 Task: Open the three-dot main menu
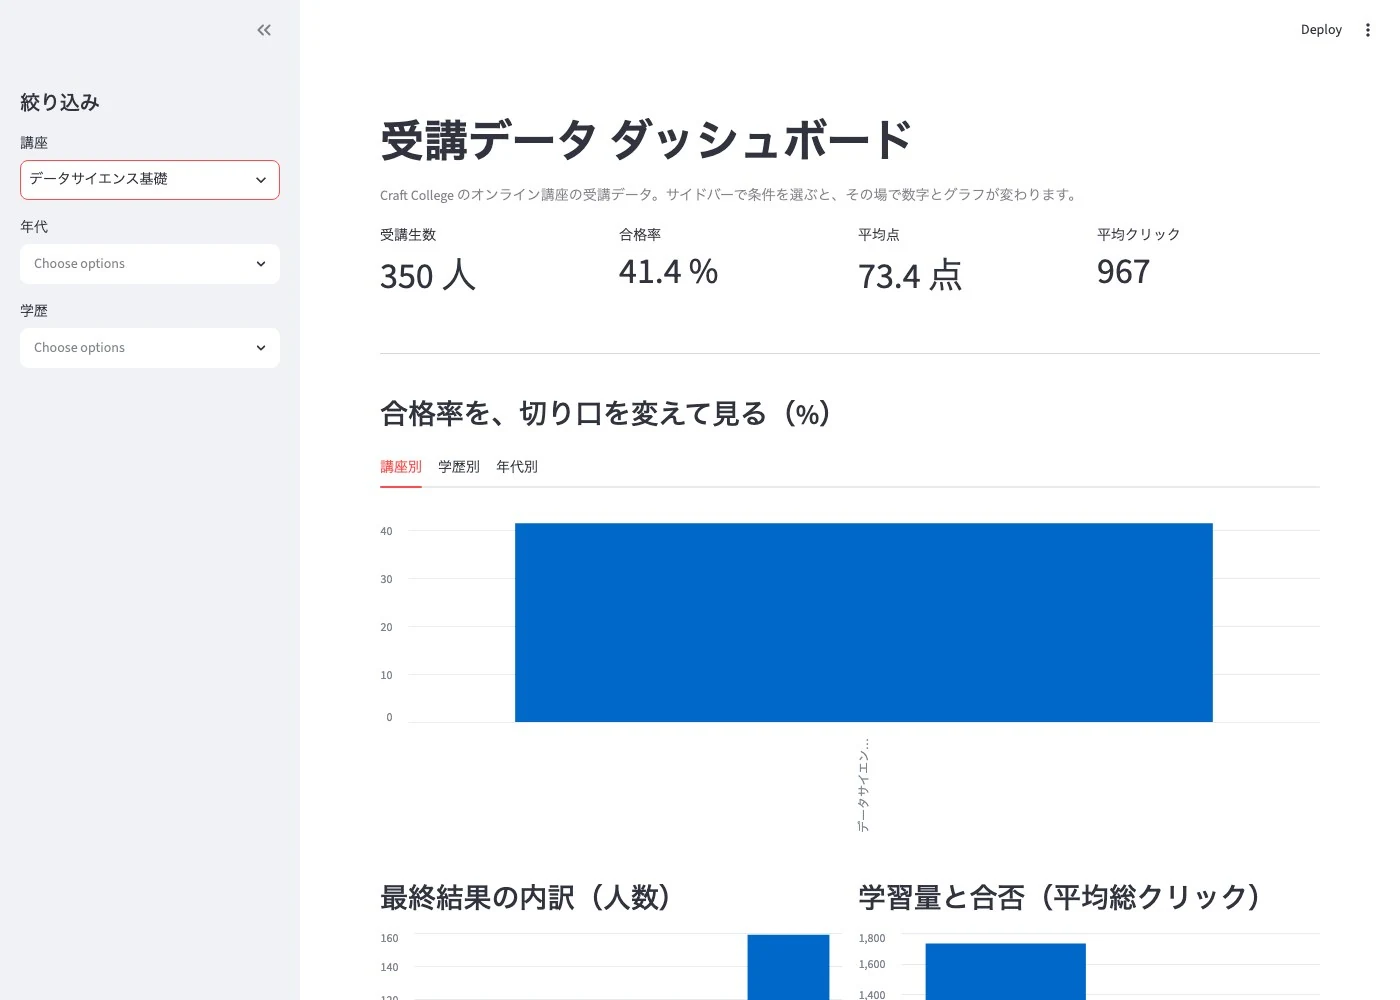coord(1368,30)
